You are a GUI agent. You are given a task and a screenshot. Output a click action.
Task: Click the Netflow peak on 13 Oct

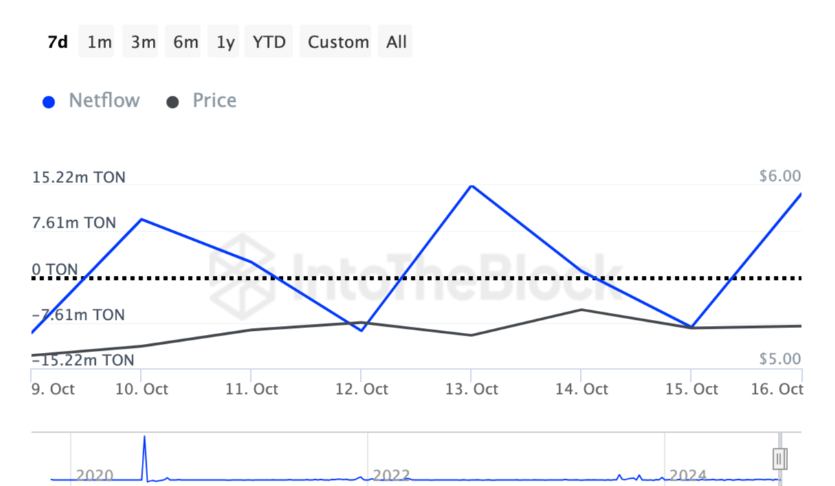(x=471, y=186)
